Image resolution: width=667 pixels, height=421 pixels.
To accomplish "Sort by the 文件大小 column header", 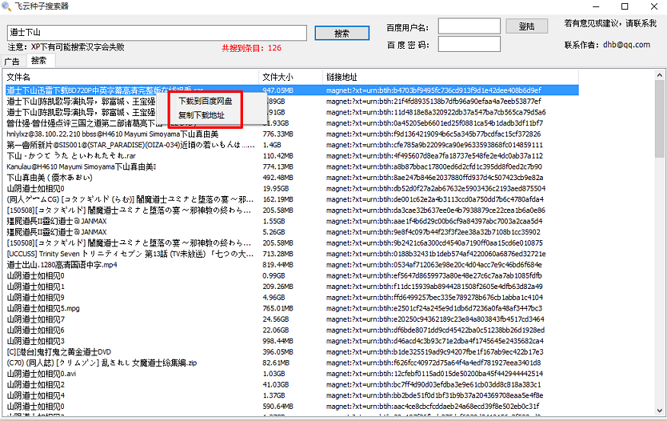I will [291, 77].
